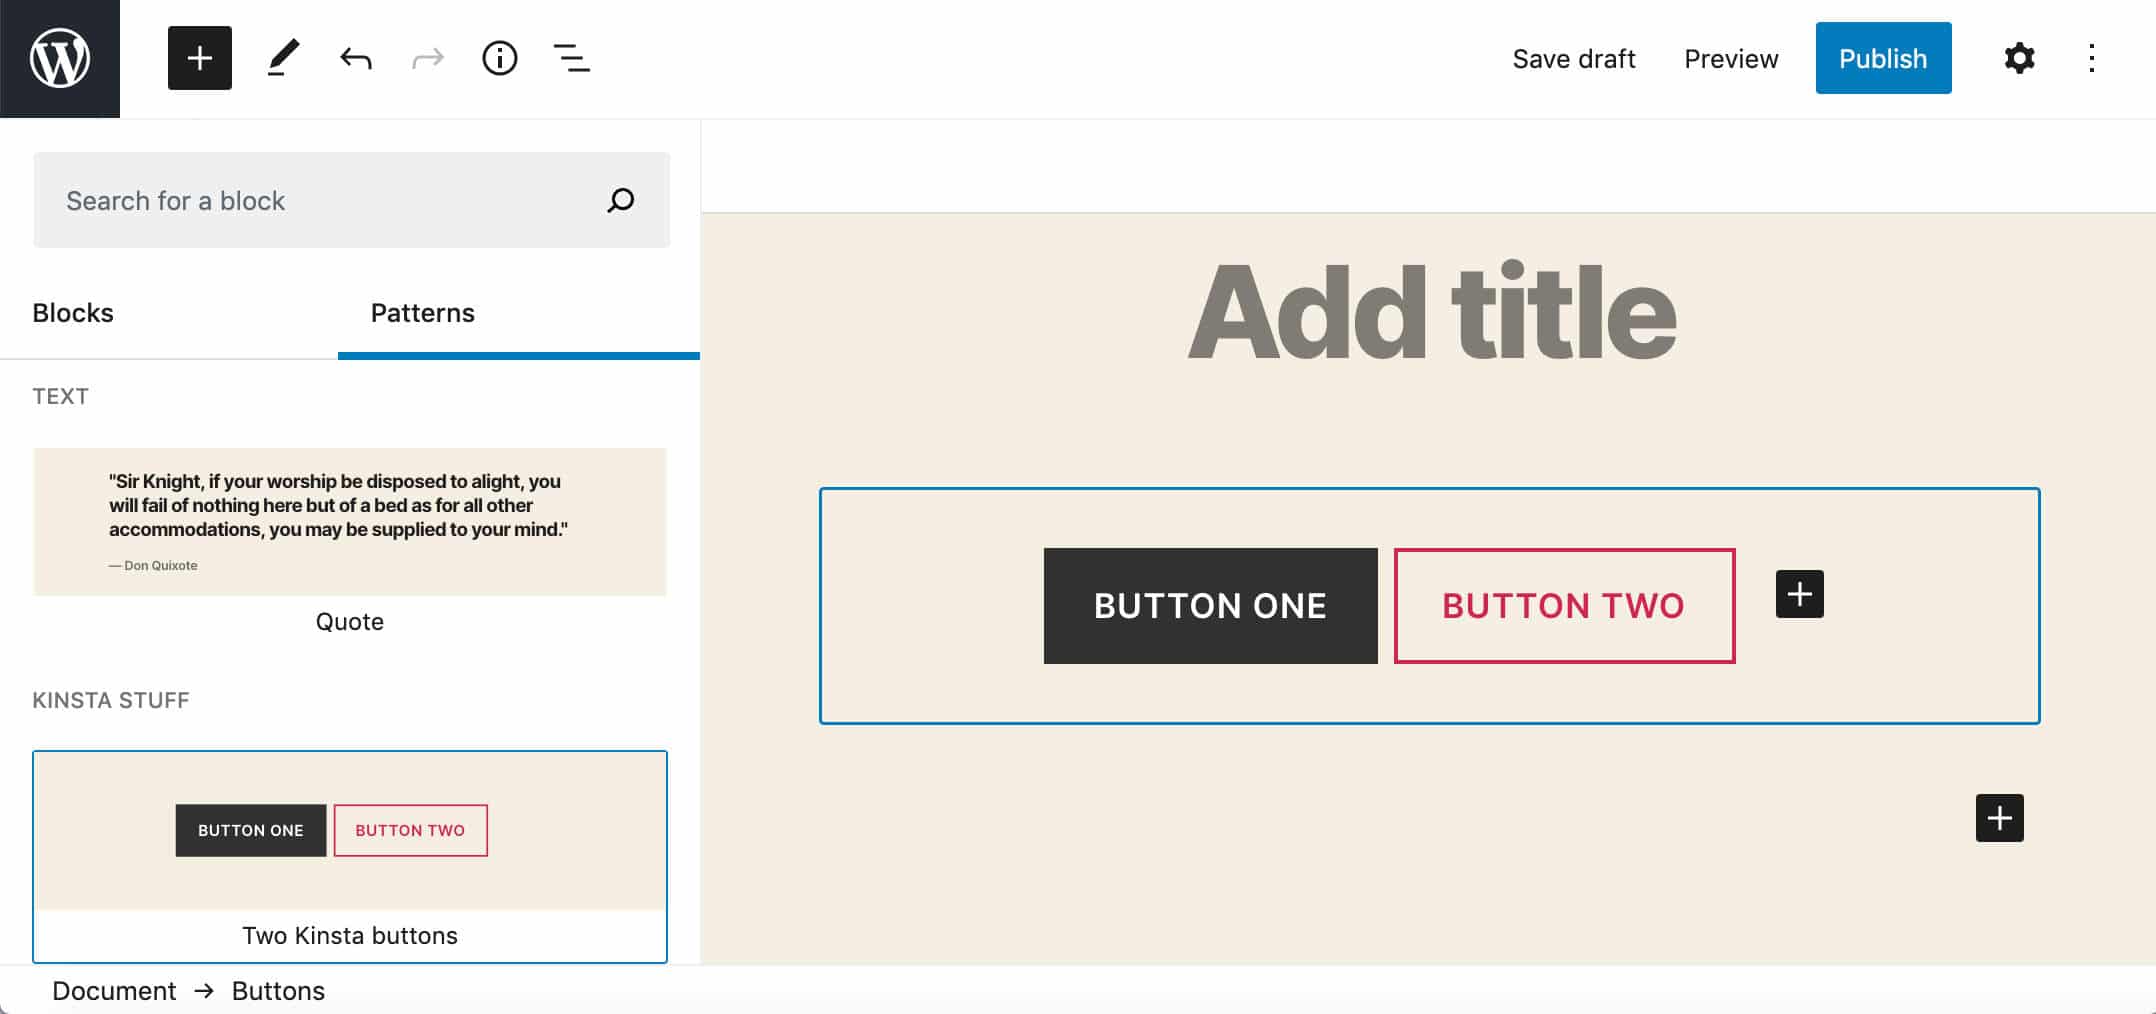Image resolution: width=2156 pixels, height=1014 pixels.
Task: Click the WordPress logo
Action: click(59, 57)
